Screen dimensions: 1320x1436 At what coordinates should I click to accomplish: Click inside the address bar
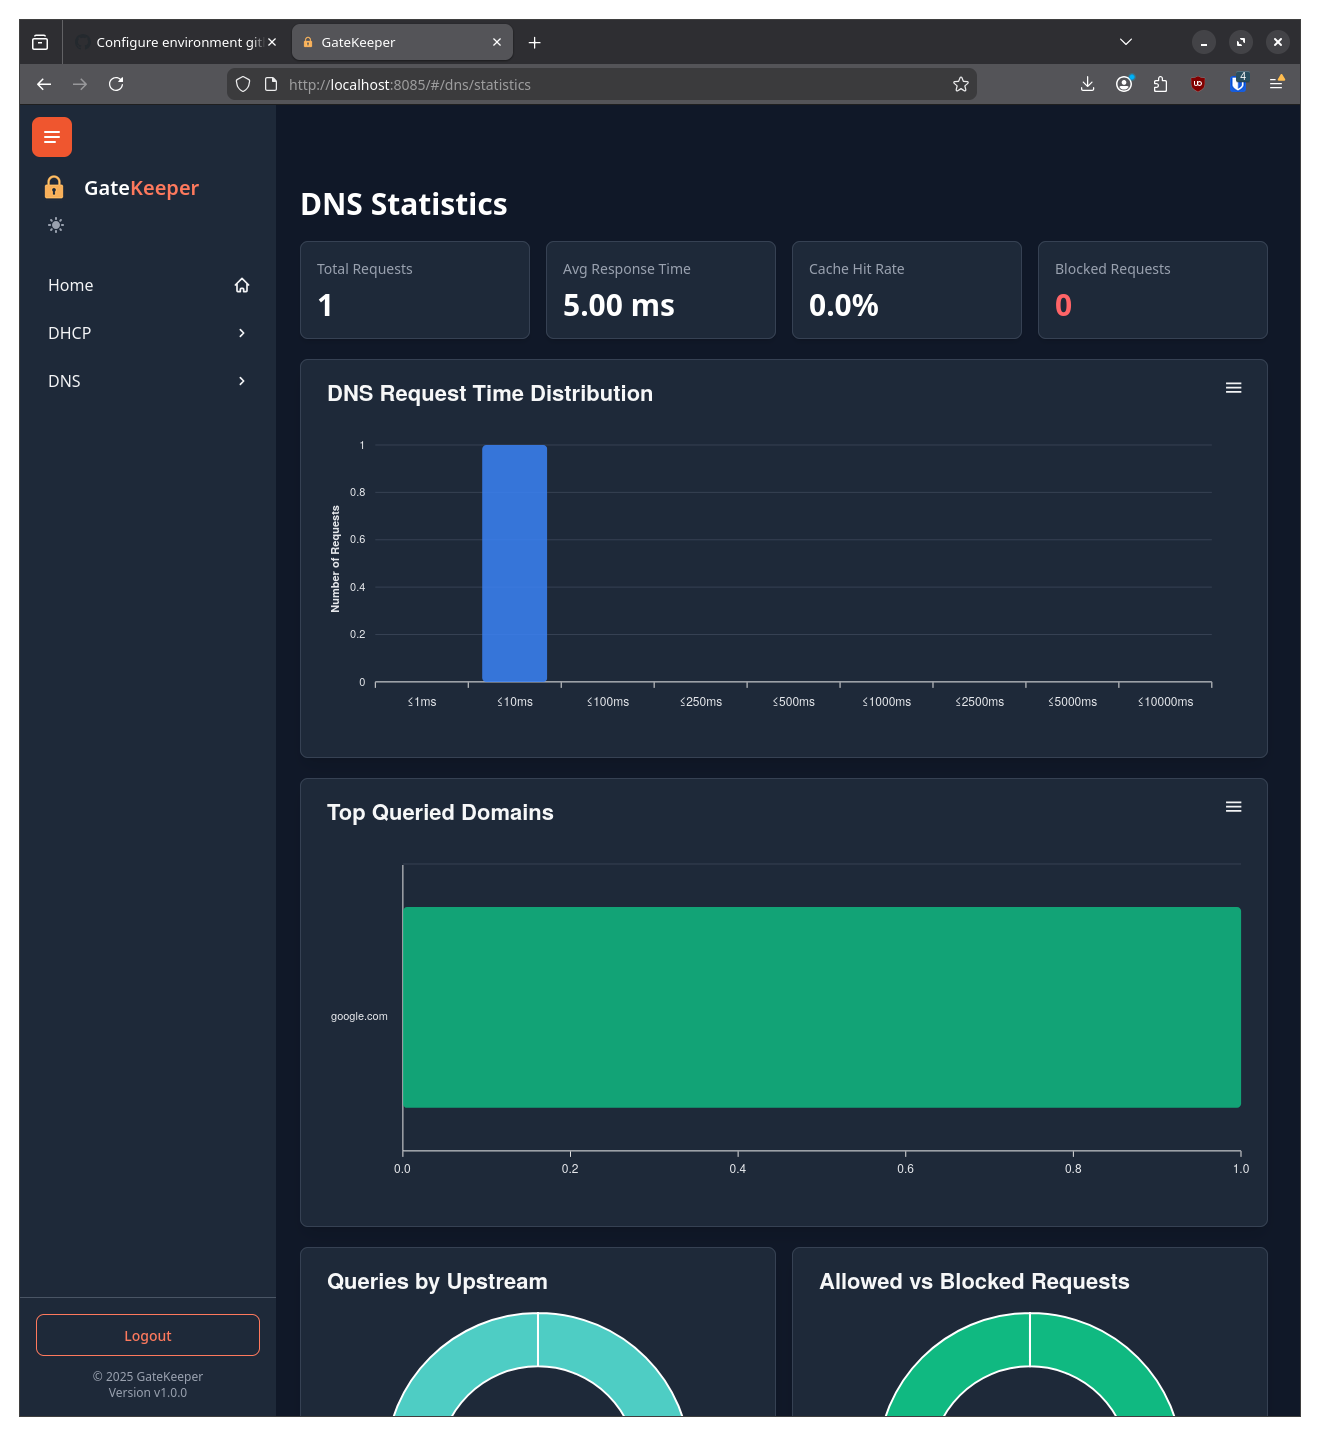click(x=600, y=84)
